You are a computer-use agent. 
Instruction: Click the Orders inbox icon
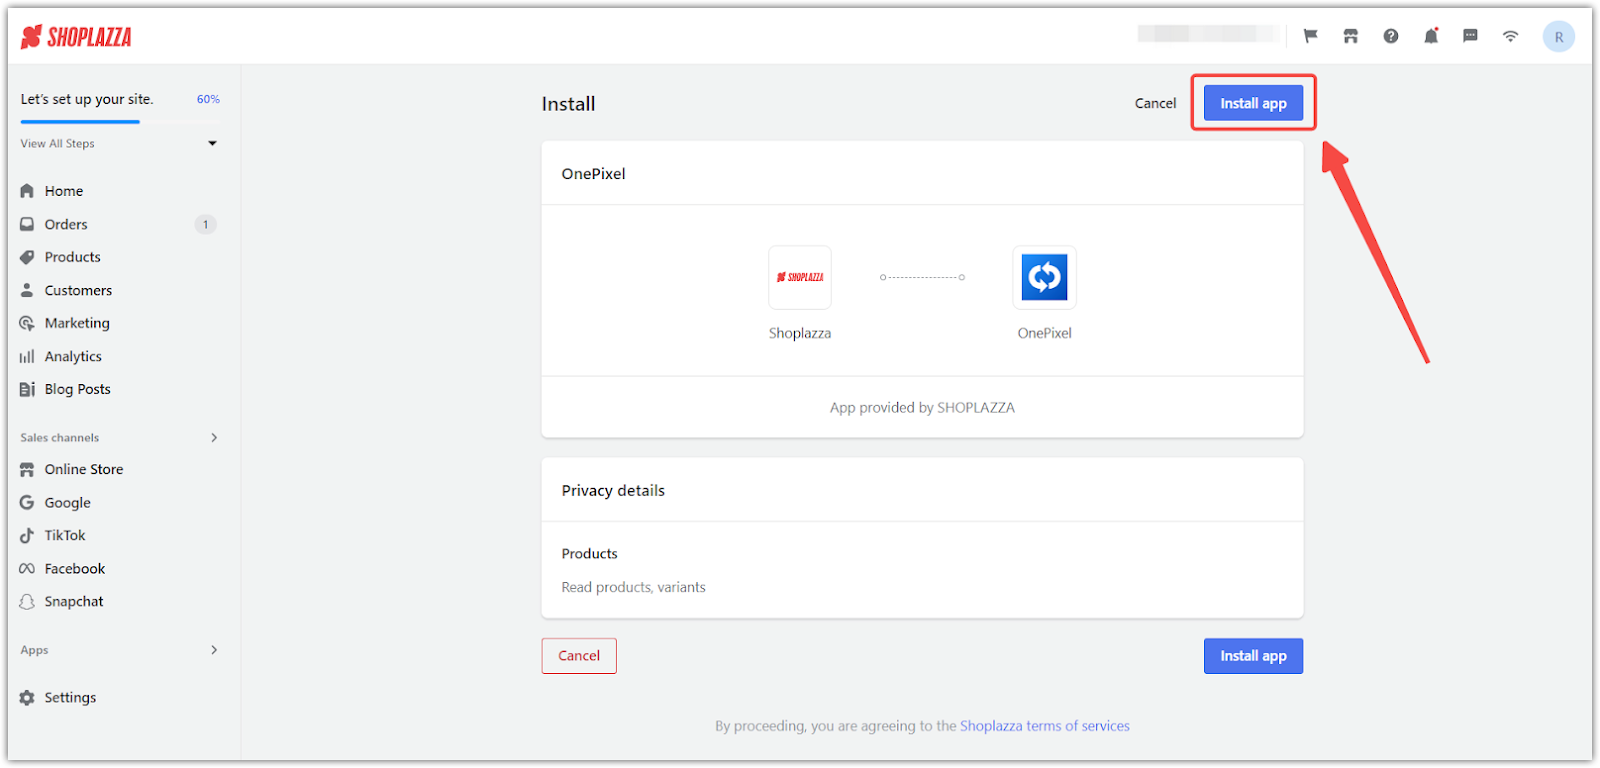27,224
